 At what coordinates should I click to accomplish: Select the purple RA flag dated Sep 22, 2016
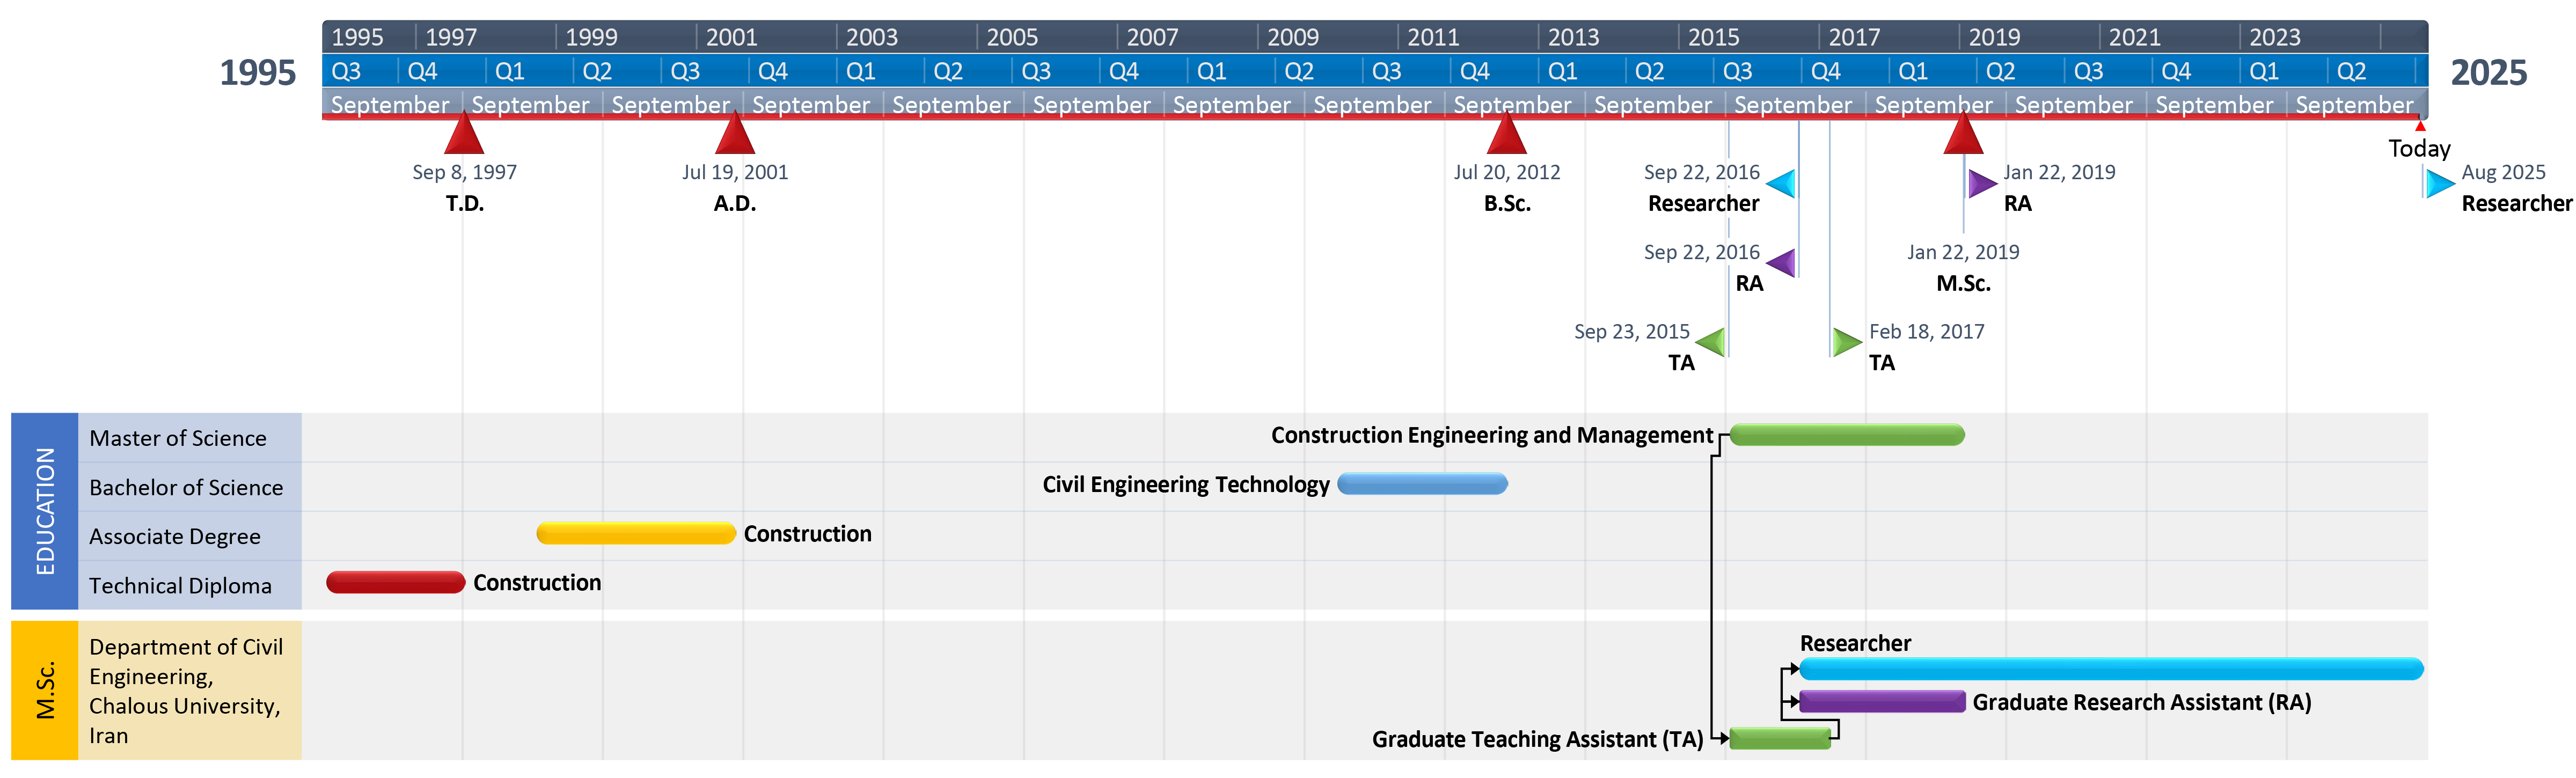(x=1782, y=263)
